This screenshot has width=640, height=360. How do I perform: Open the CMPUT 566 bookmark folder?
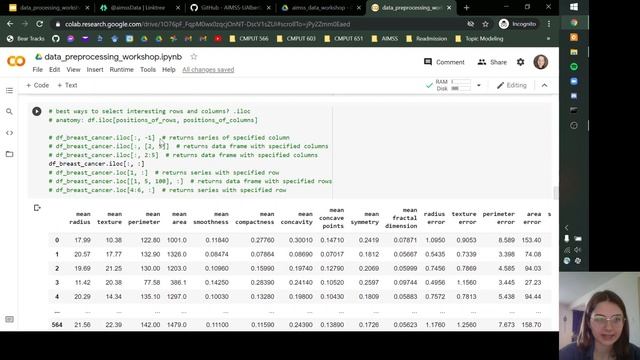[249, 39]
